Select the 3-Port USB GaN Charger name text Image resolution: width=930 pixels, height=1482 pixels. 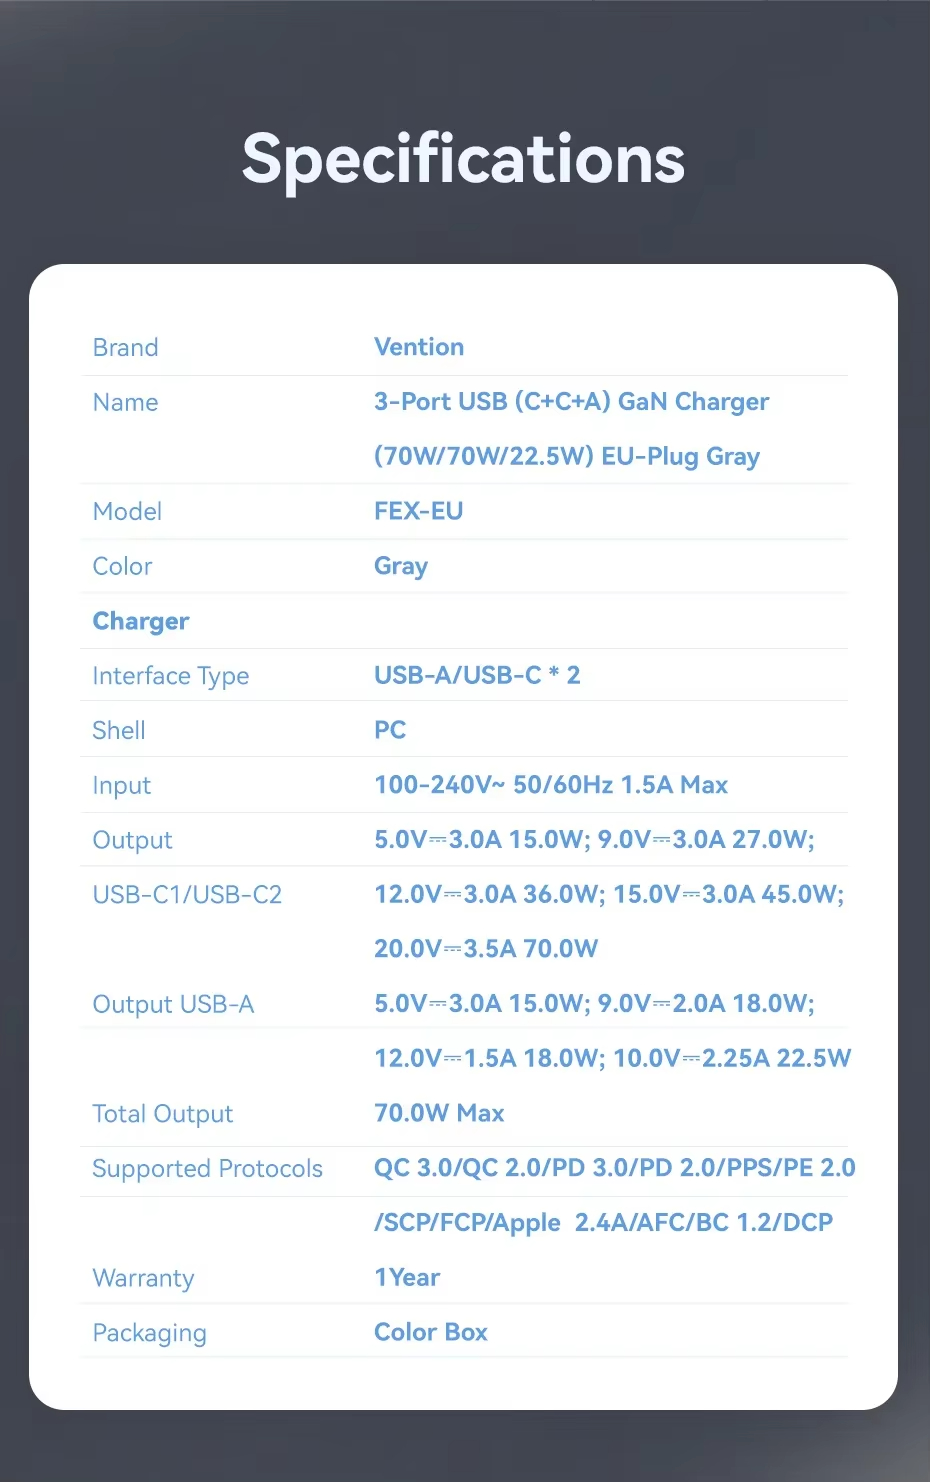[571, 402]
